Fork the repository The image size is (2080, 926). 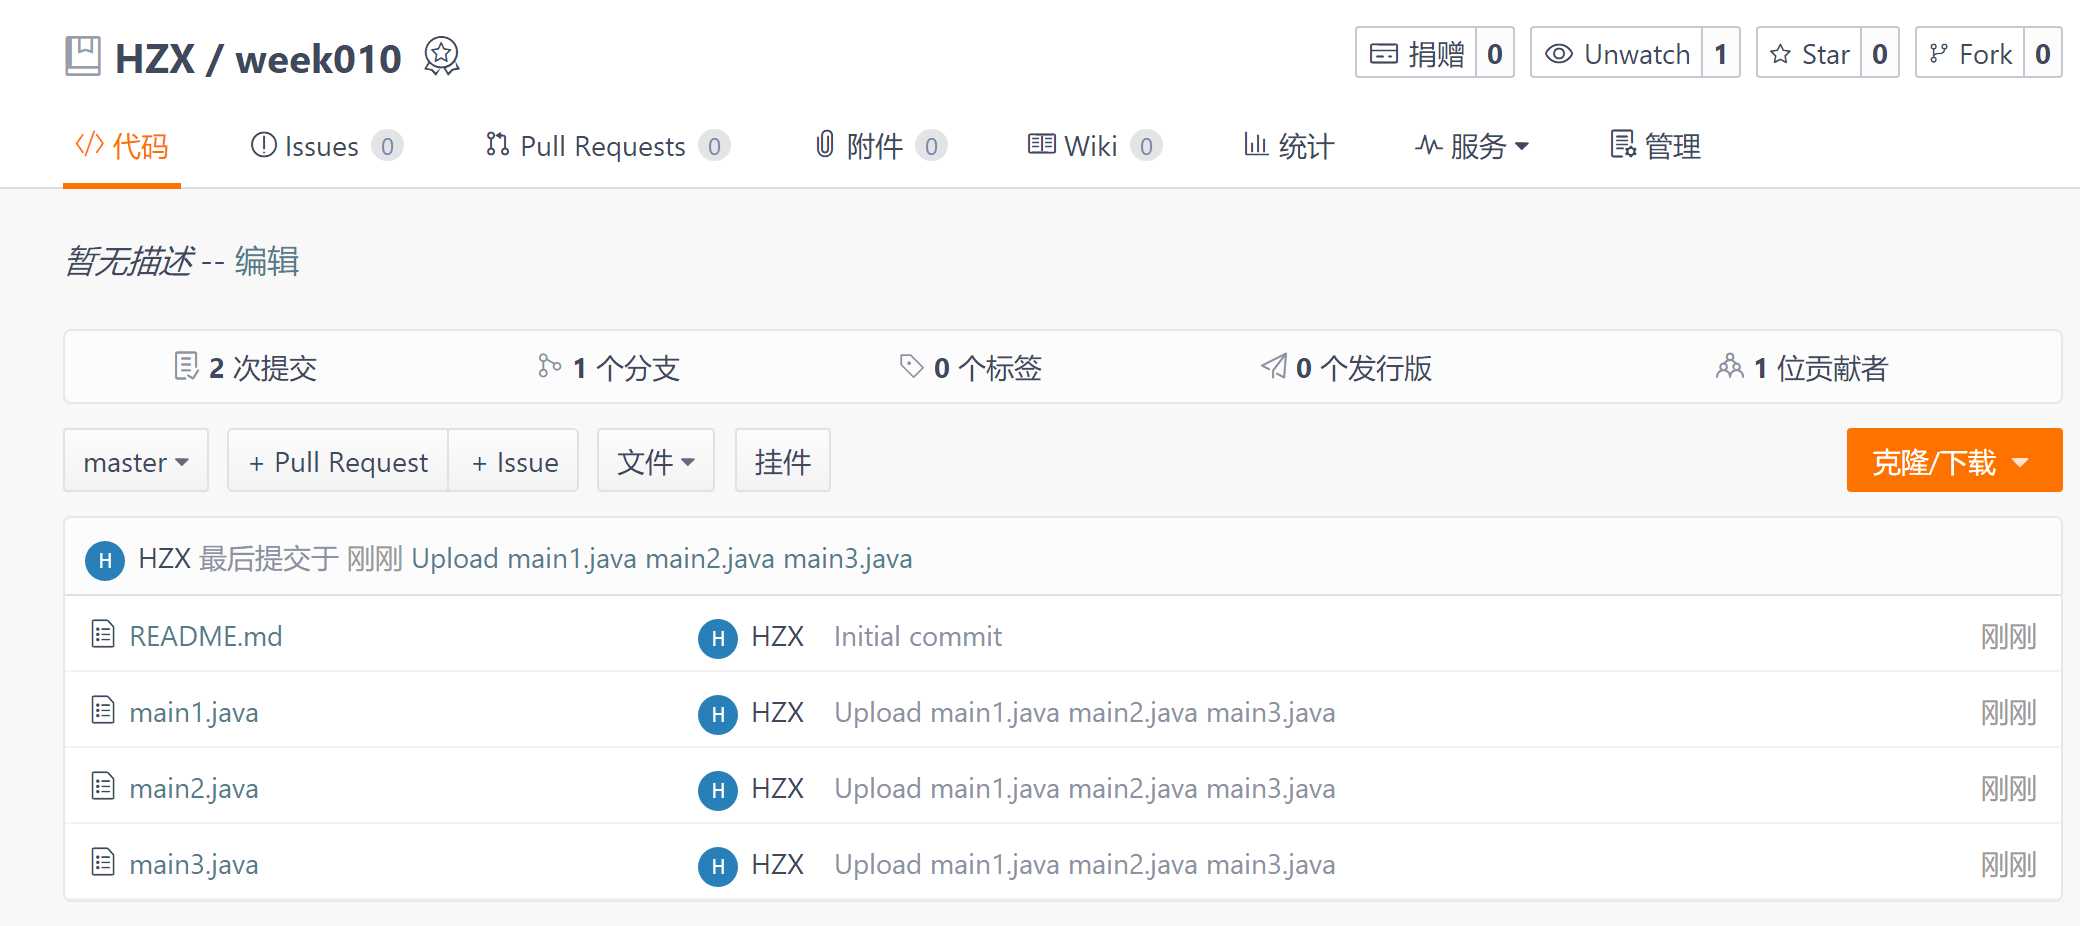1970,53
